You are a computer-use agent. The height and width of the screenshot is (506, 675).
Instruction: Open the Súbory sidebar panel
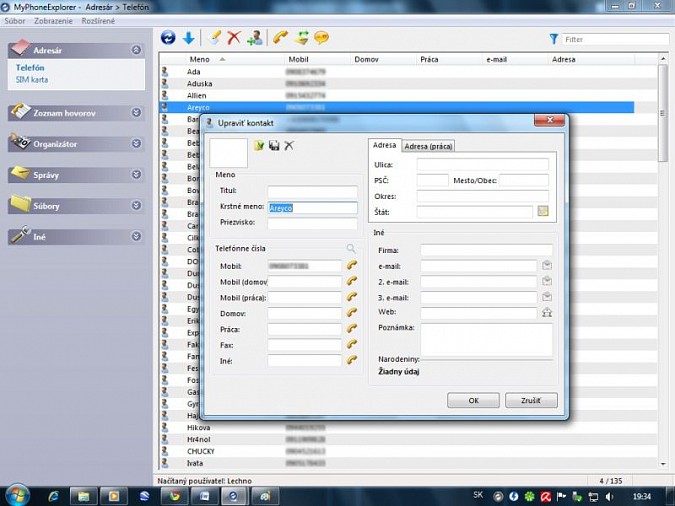(x=76, y=206)
